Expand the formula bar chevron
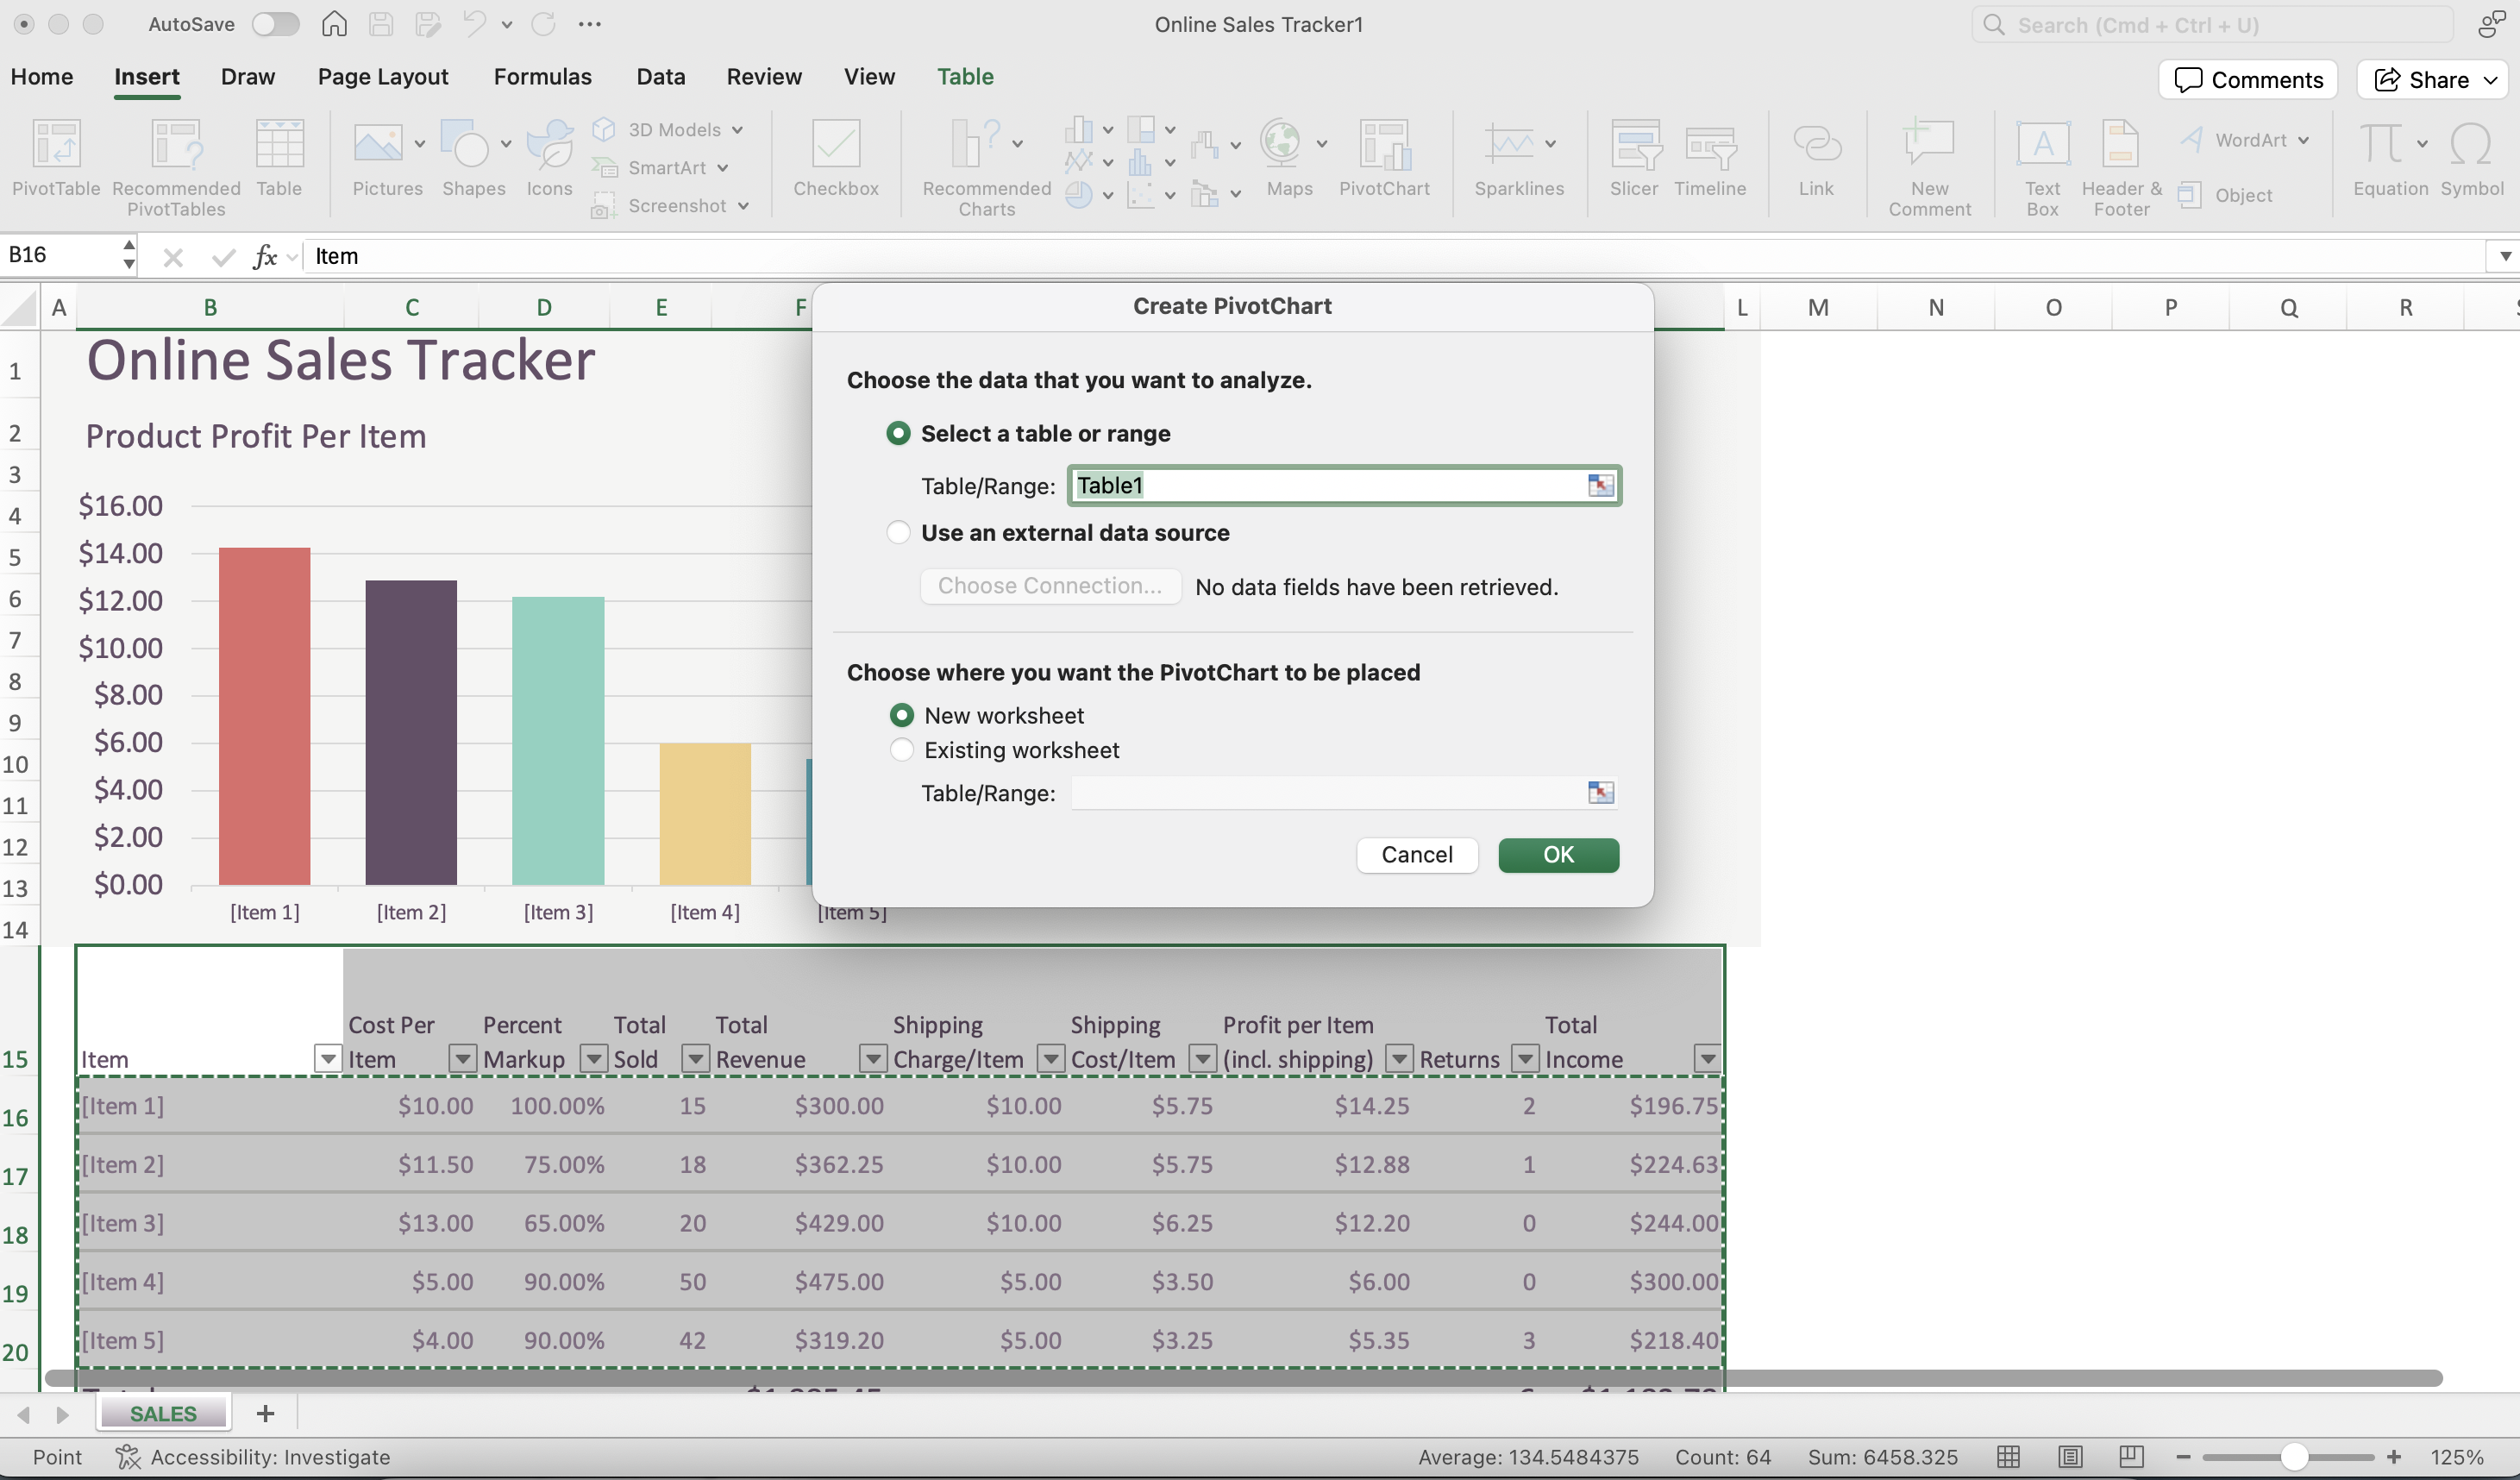The width and height of the screenshot is (2520, 1480). (x=2504, y=256)
